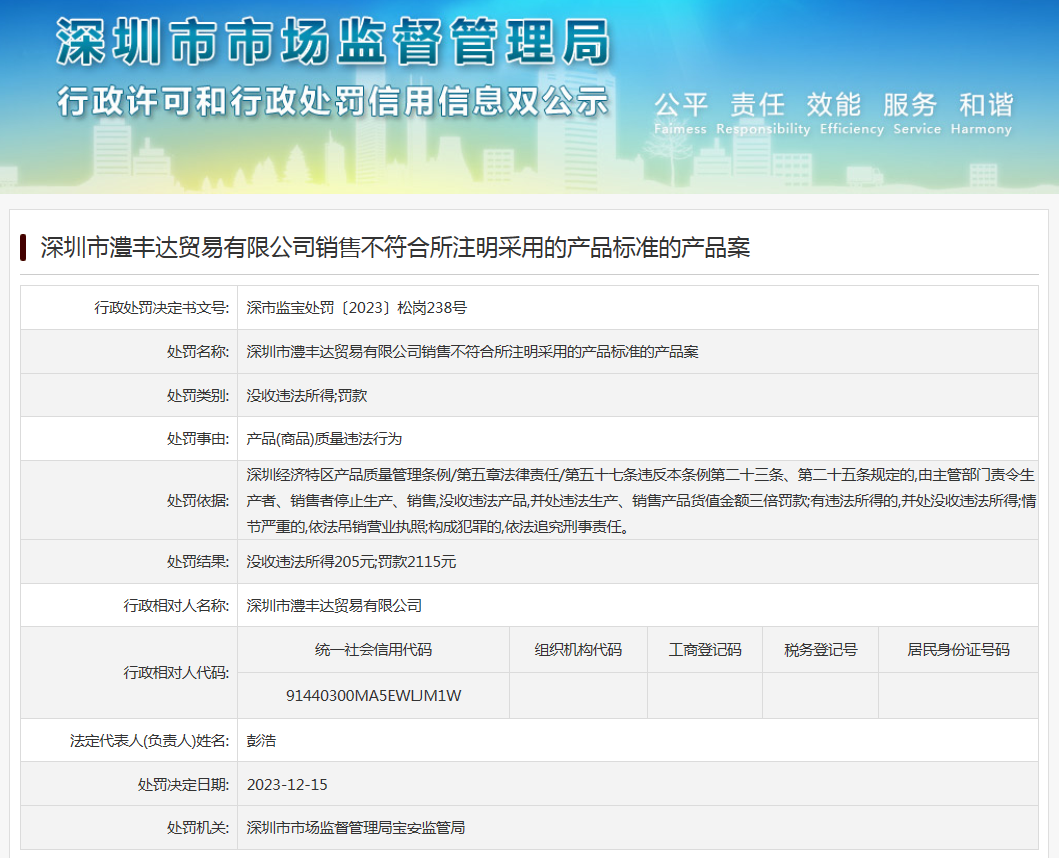The width and height of the screenshot is (1059, 858).
Task: Click the penalty result 没收违法所得205元;罚款2115元
Action: tap(351, 562)
